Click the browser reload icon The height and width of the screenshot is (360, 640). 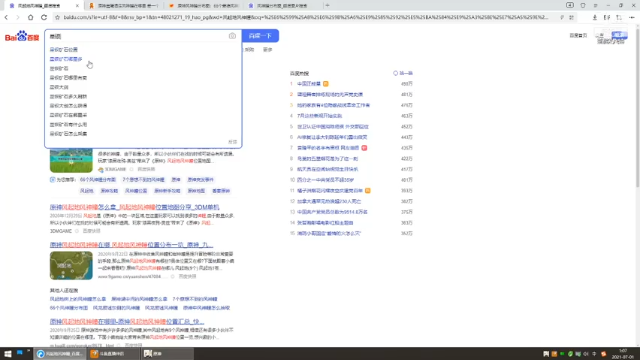coord(44,17)
